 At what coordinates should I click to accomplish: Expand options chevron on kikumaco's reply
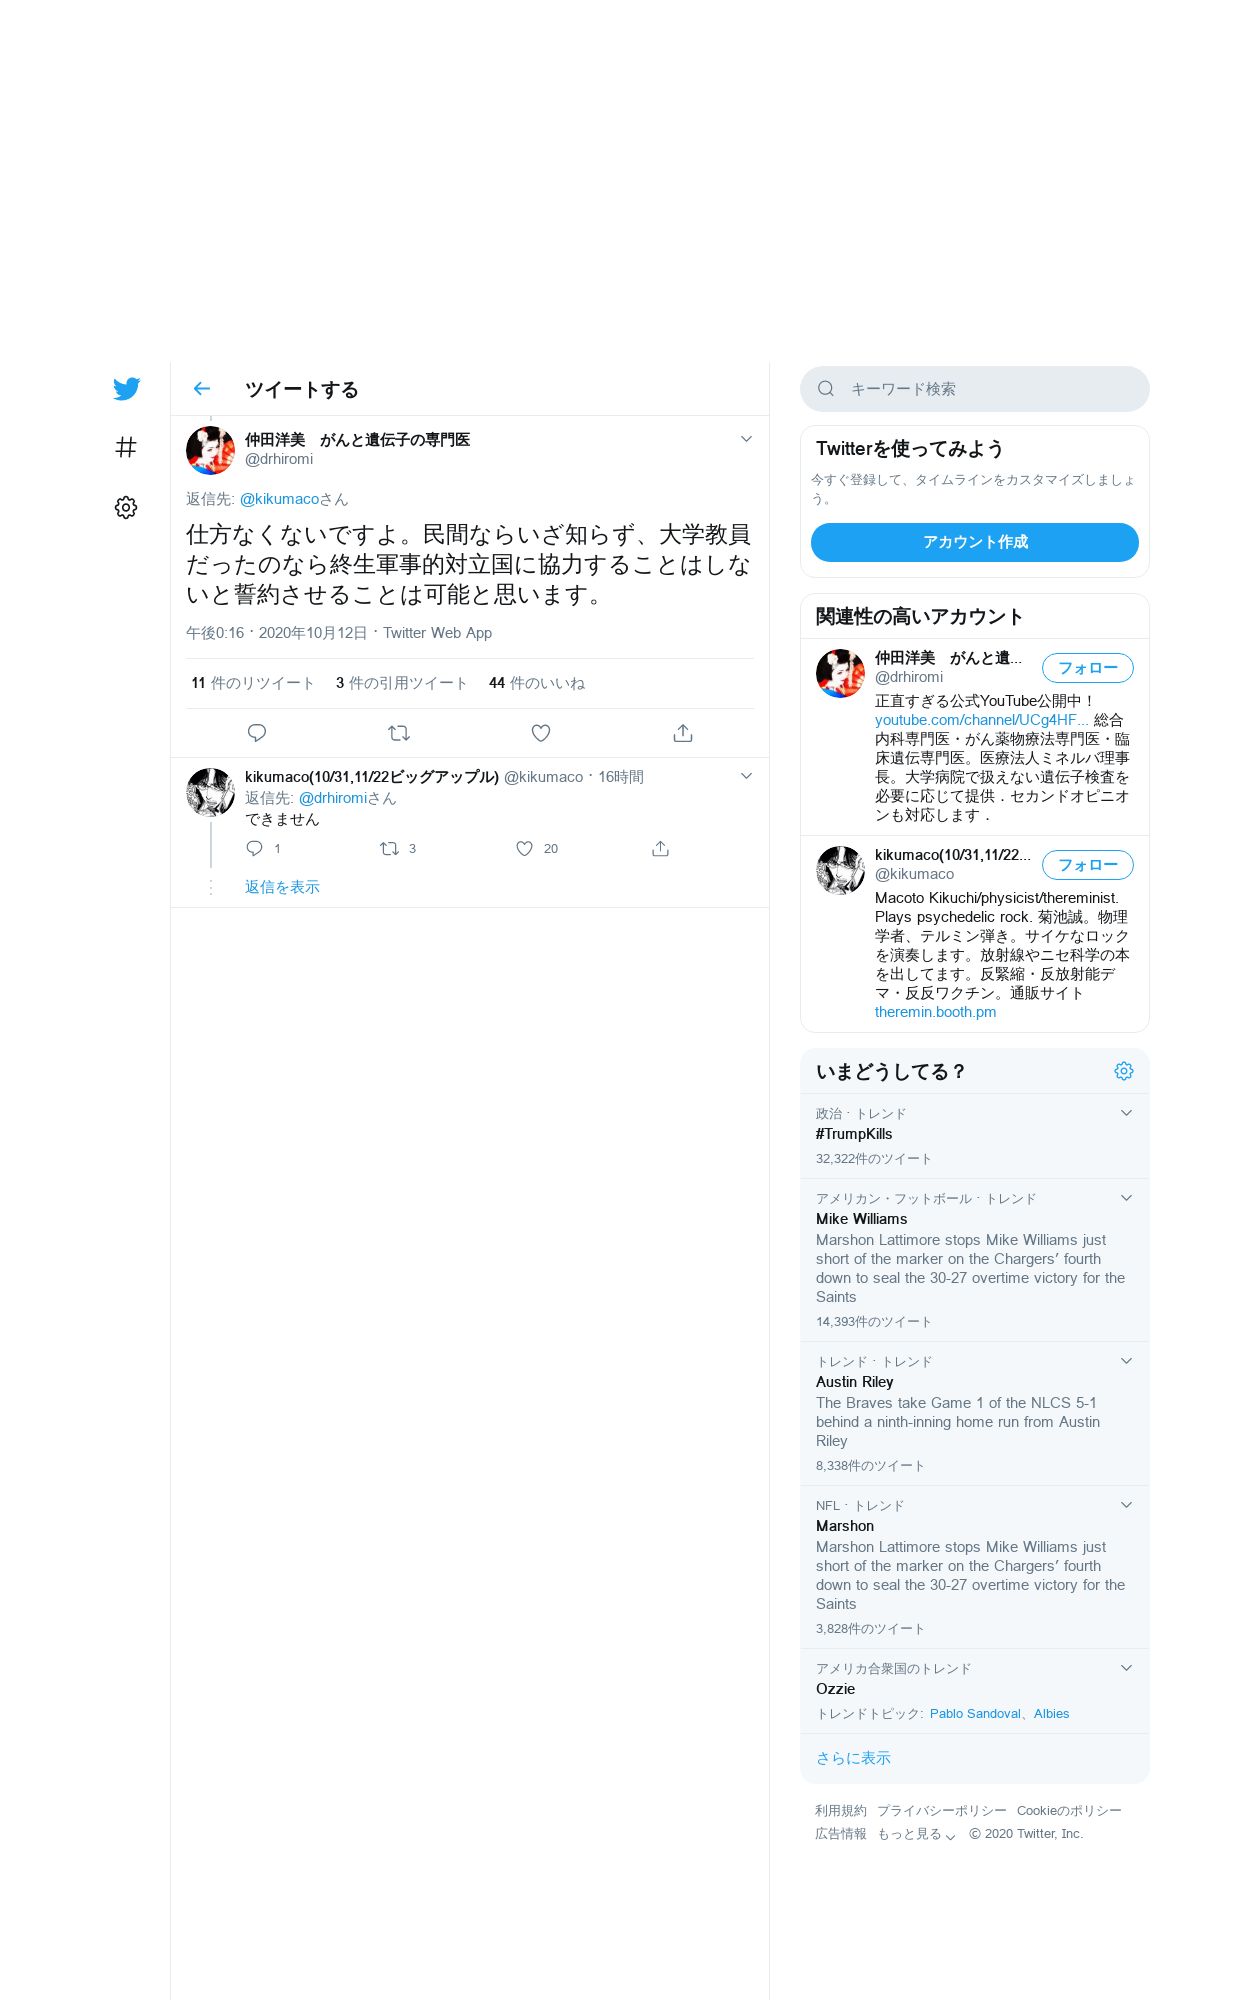pos(746,776)
